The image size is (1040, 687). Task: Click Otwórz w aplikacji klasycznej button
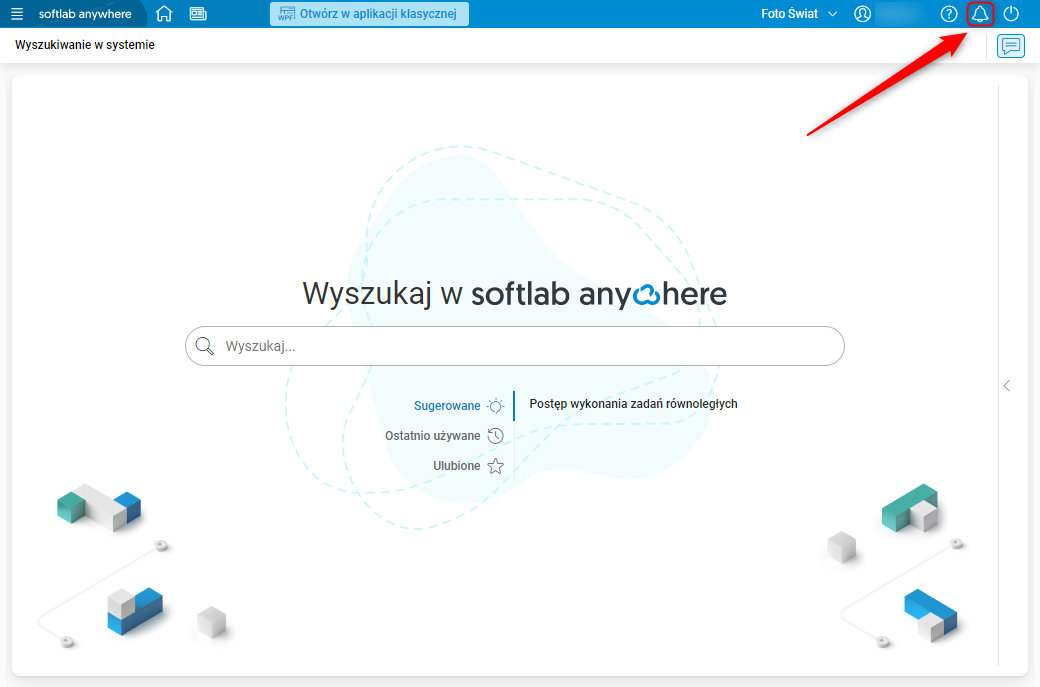(369, 14)
